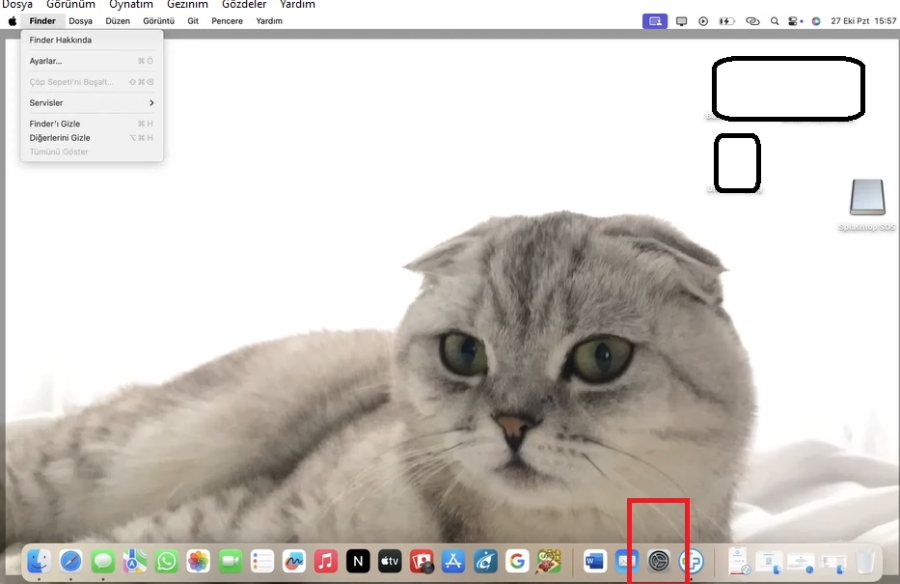The width and height of the screenshot is (900, 584).
Task: Open the Photos app from the Dock
Action: 198,561
